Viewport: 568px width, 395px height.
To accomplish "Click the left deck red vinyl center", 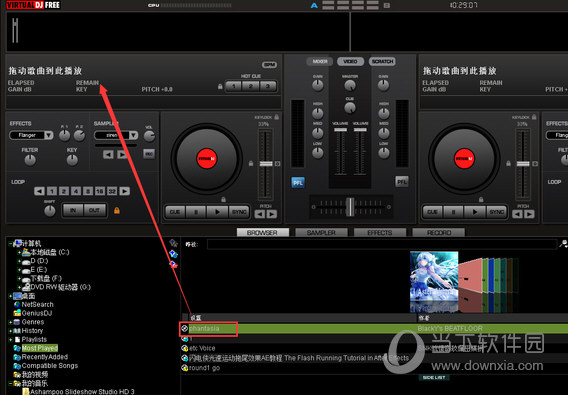I will (206, 159).
